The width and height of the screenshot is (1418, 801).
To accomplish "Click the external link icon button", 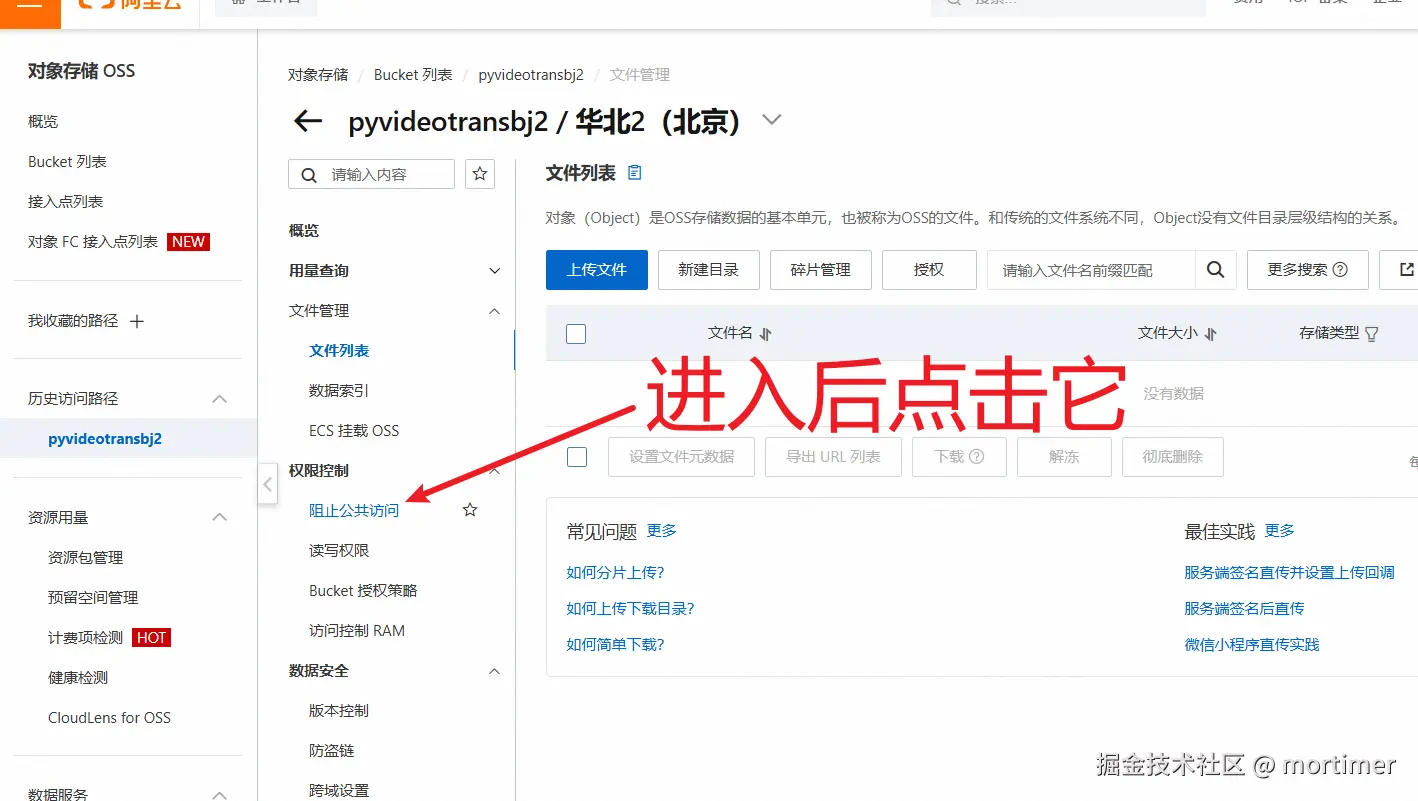I will (1406, 270).
